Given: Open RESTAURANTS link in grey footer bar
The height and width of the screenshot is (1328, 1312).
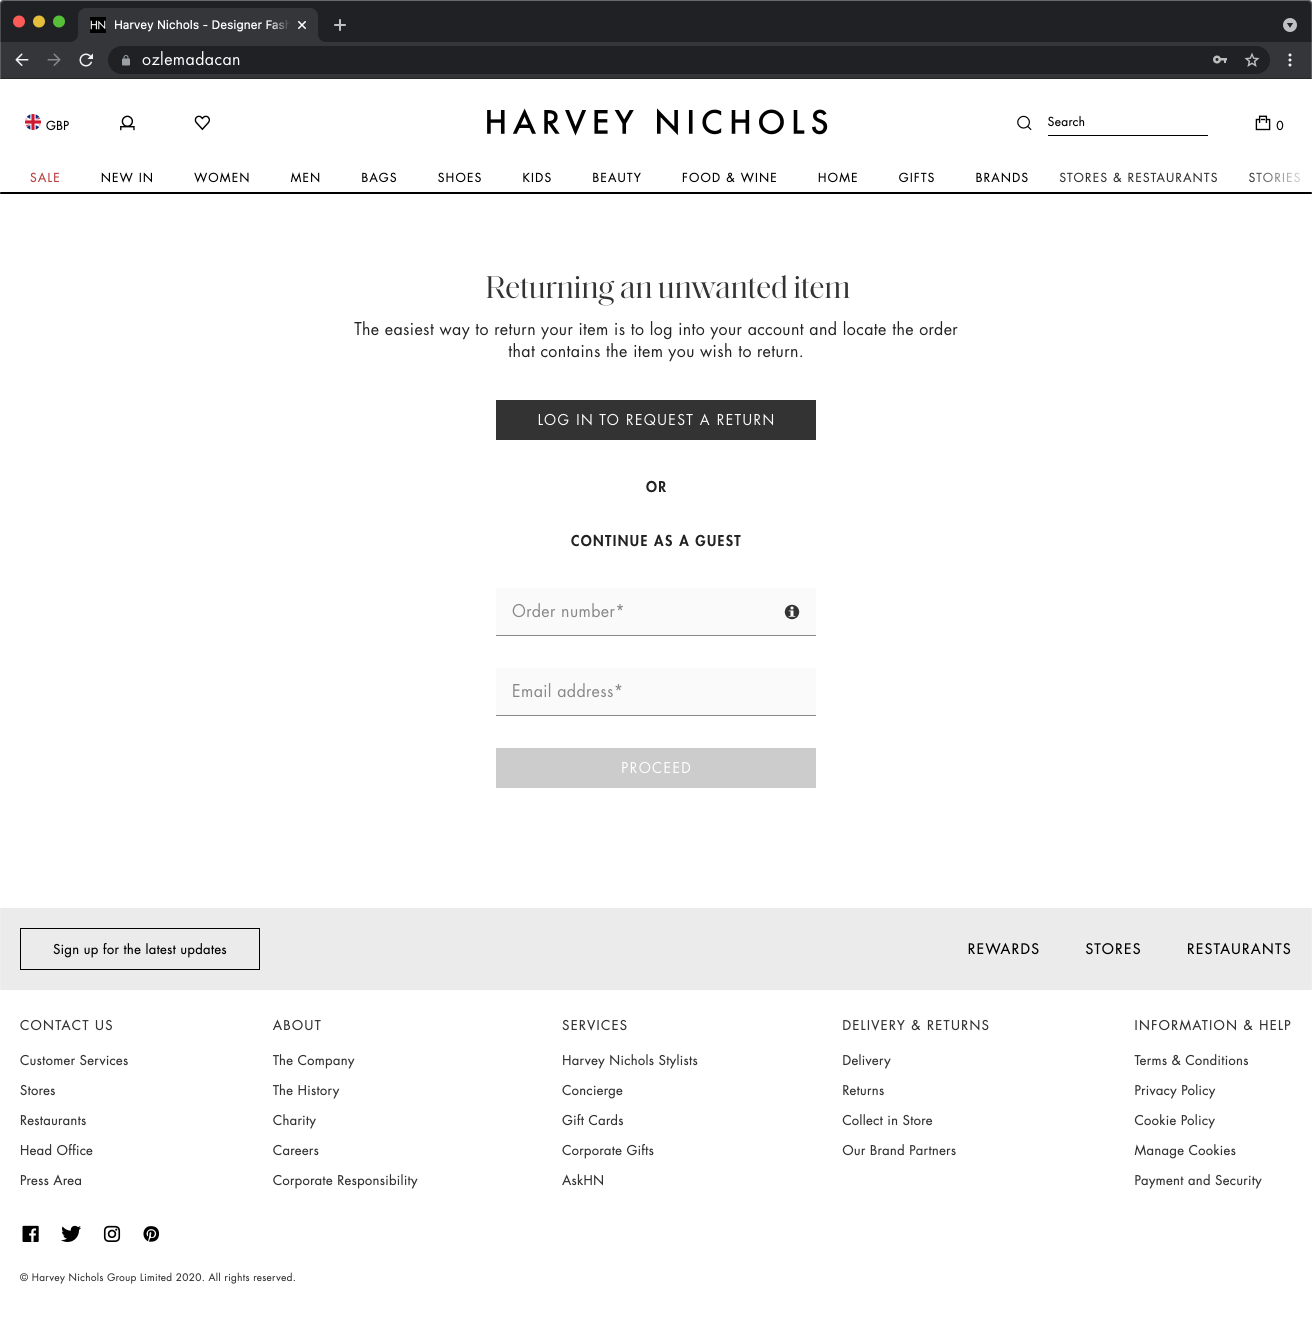Looking at the screenshot, I should [1239, 949].
